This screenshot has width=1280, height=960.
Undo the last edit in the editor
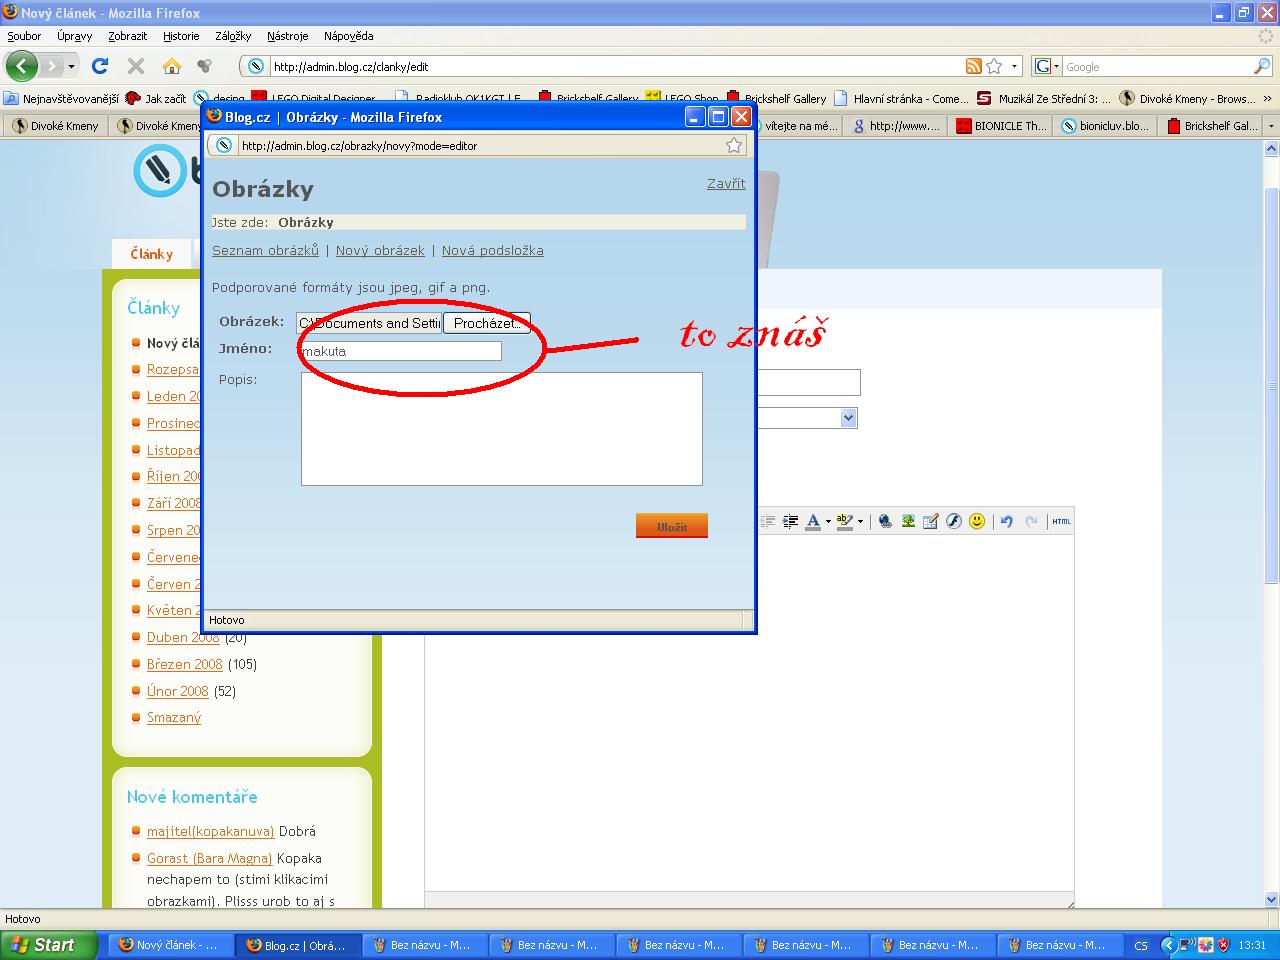(x=1007, y=521)
